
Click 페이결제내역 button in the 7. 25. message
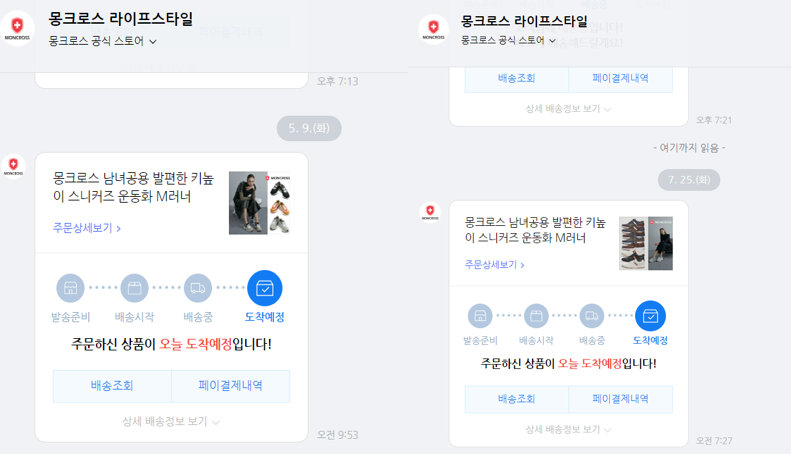tap(620, 399)
